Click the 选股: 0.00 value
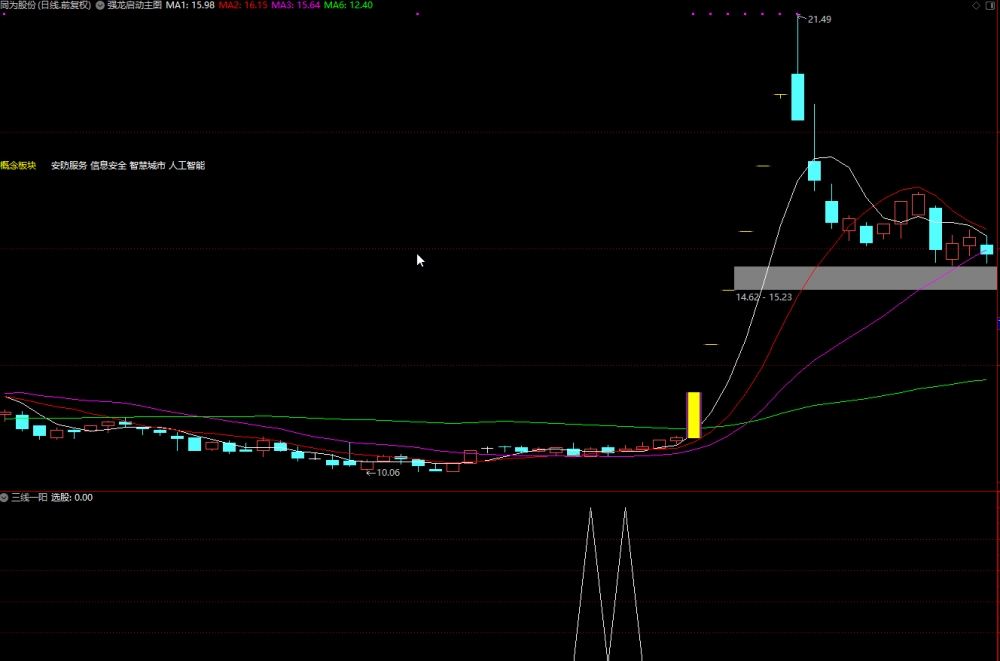Screen dimensions: 1000x661 coord(72,497)
